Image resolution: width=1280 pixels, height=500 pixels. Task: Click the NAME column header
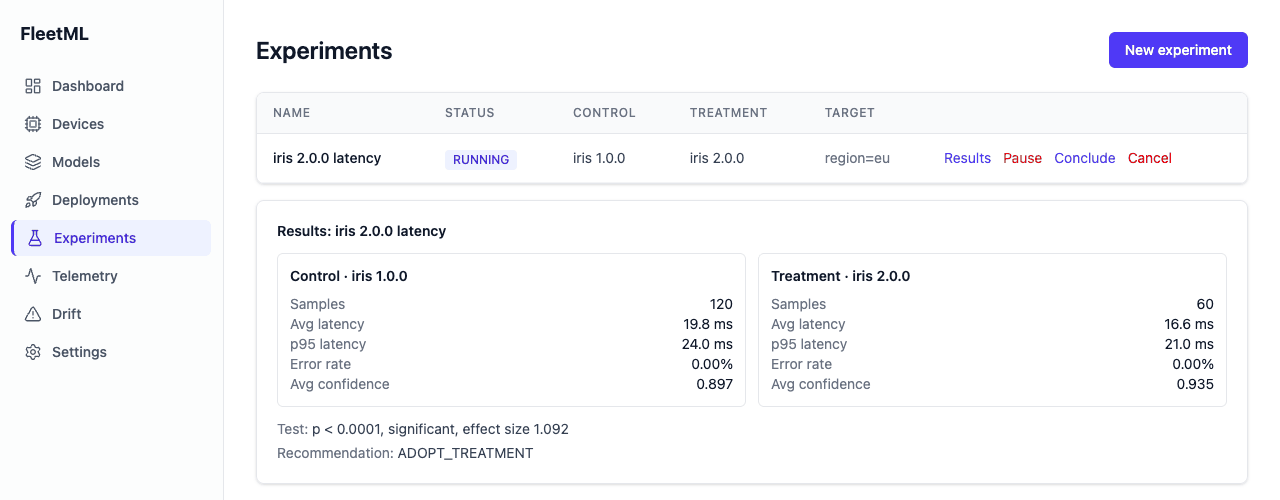pos(292,113)
